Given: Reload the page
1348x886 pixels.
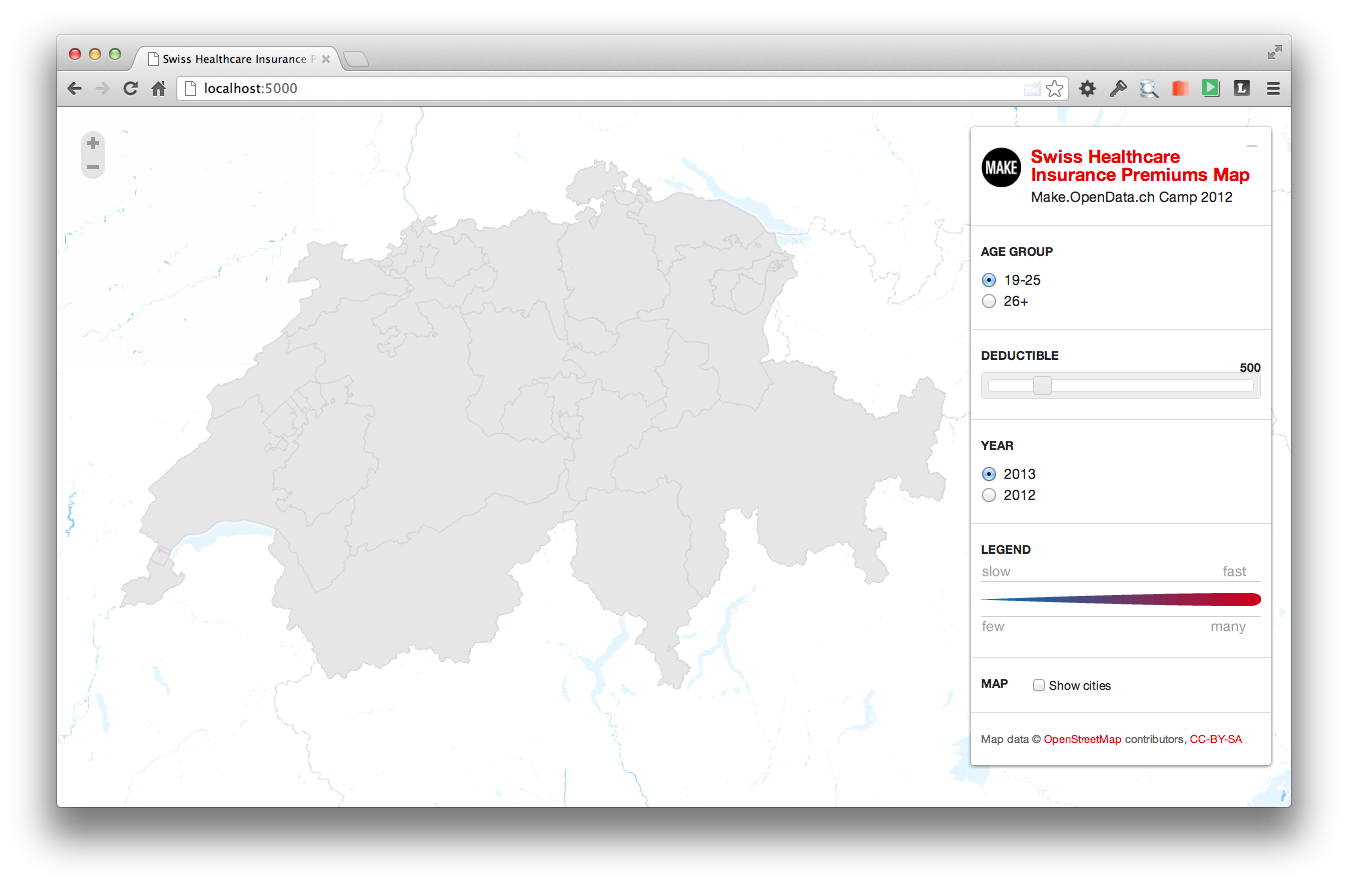Looking at the screenshot, I should tap(130, 89).
